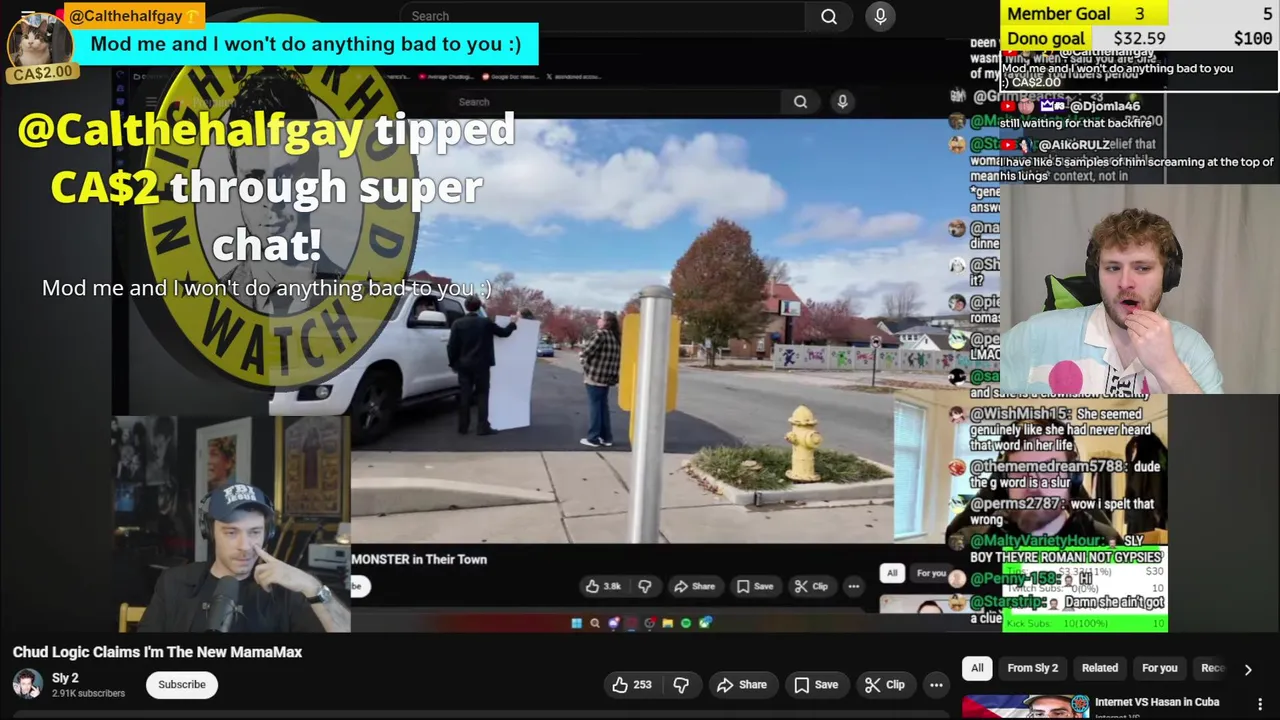Click the '$32.59' donation amount

1141,39
